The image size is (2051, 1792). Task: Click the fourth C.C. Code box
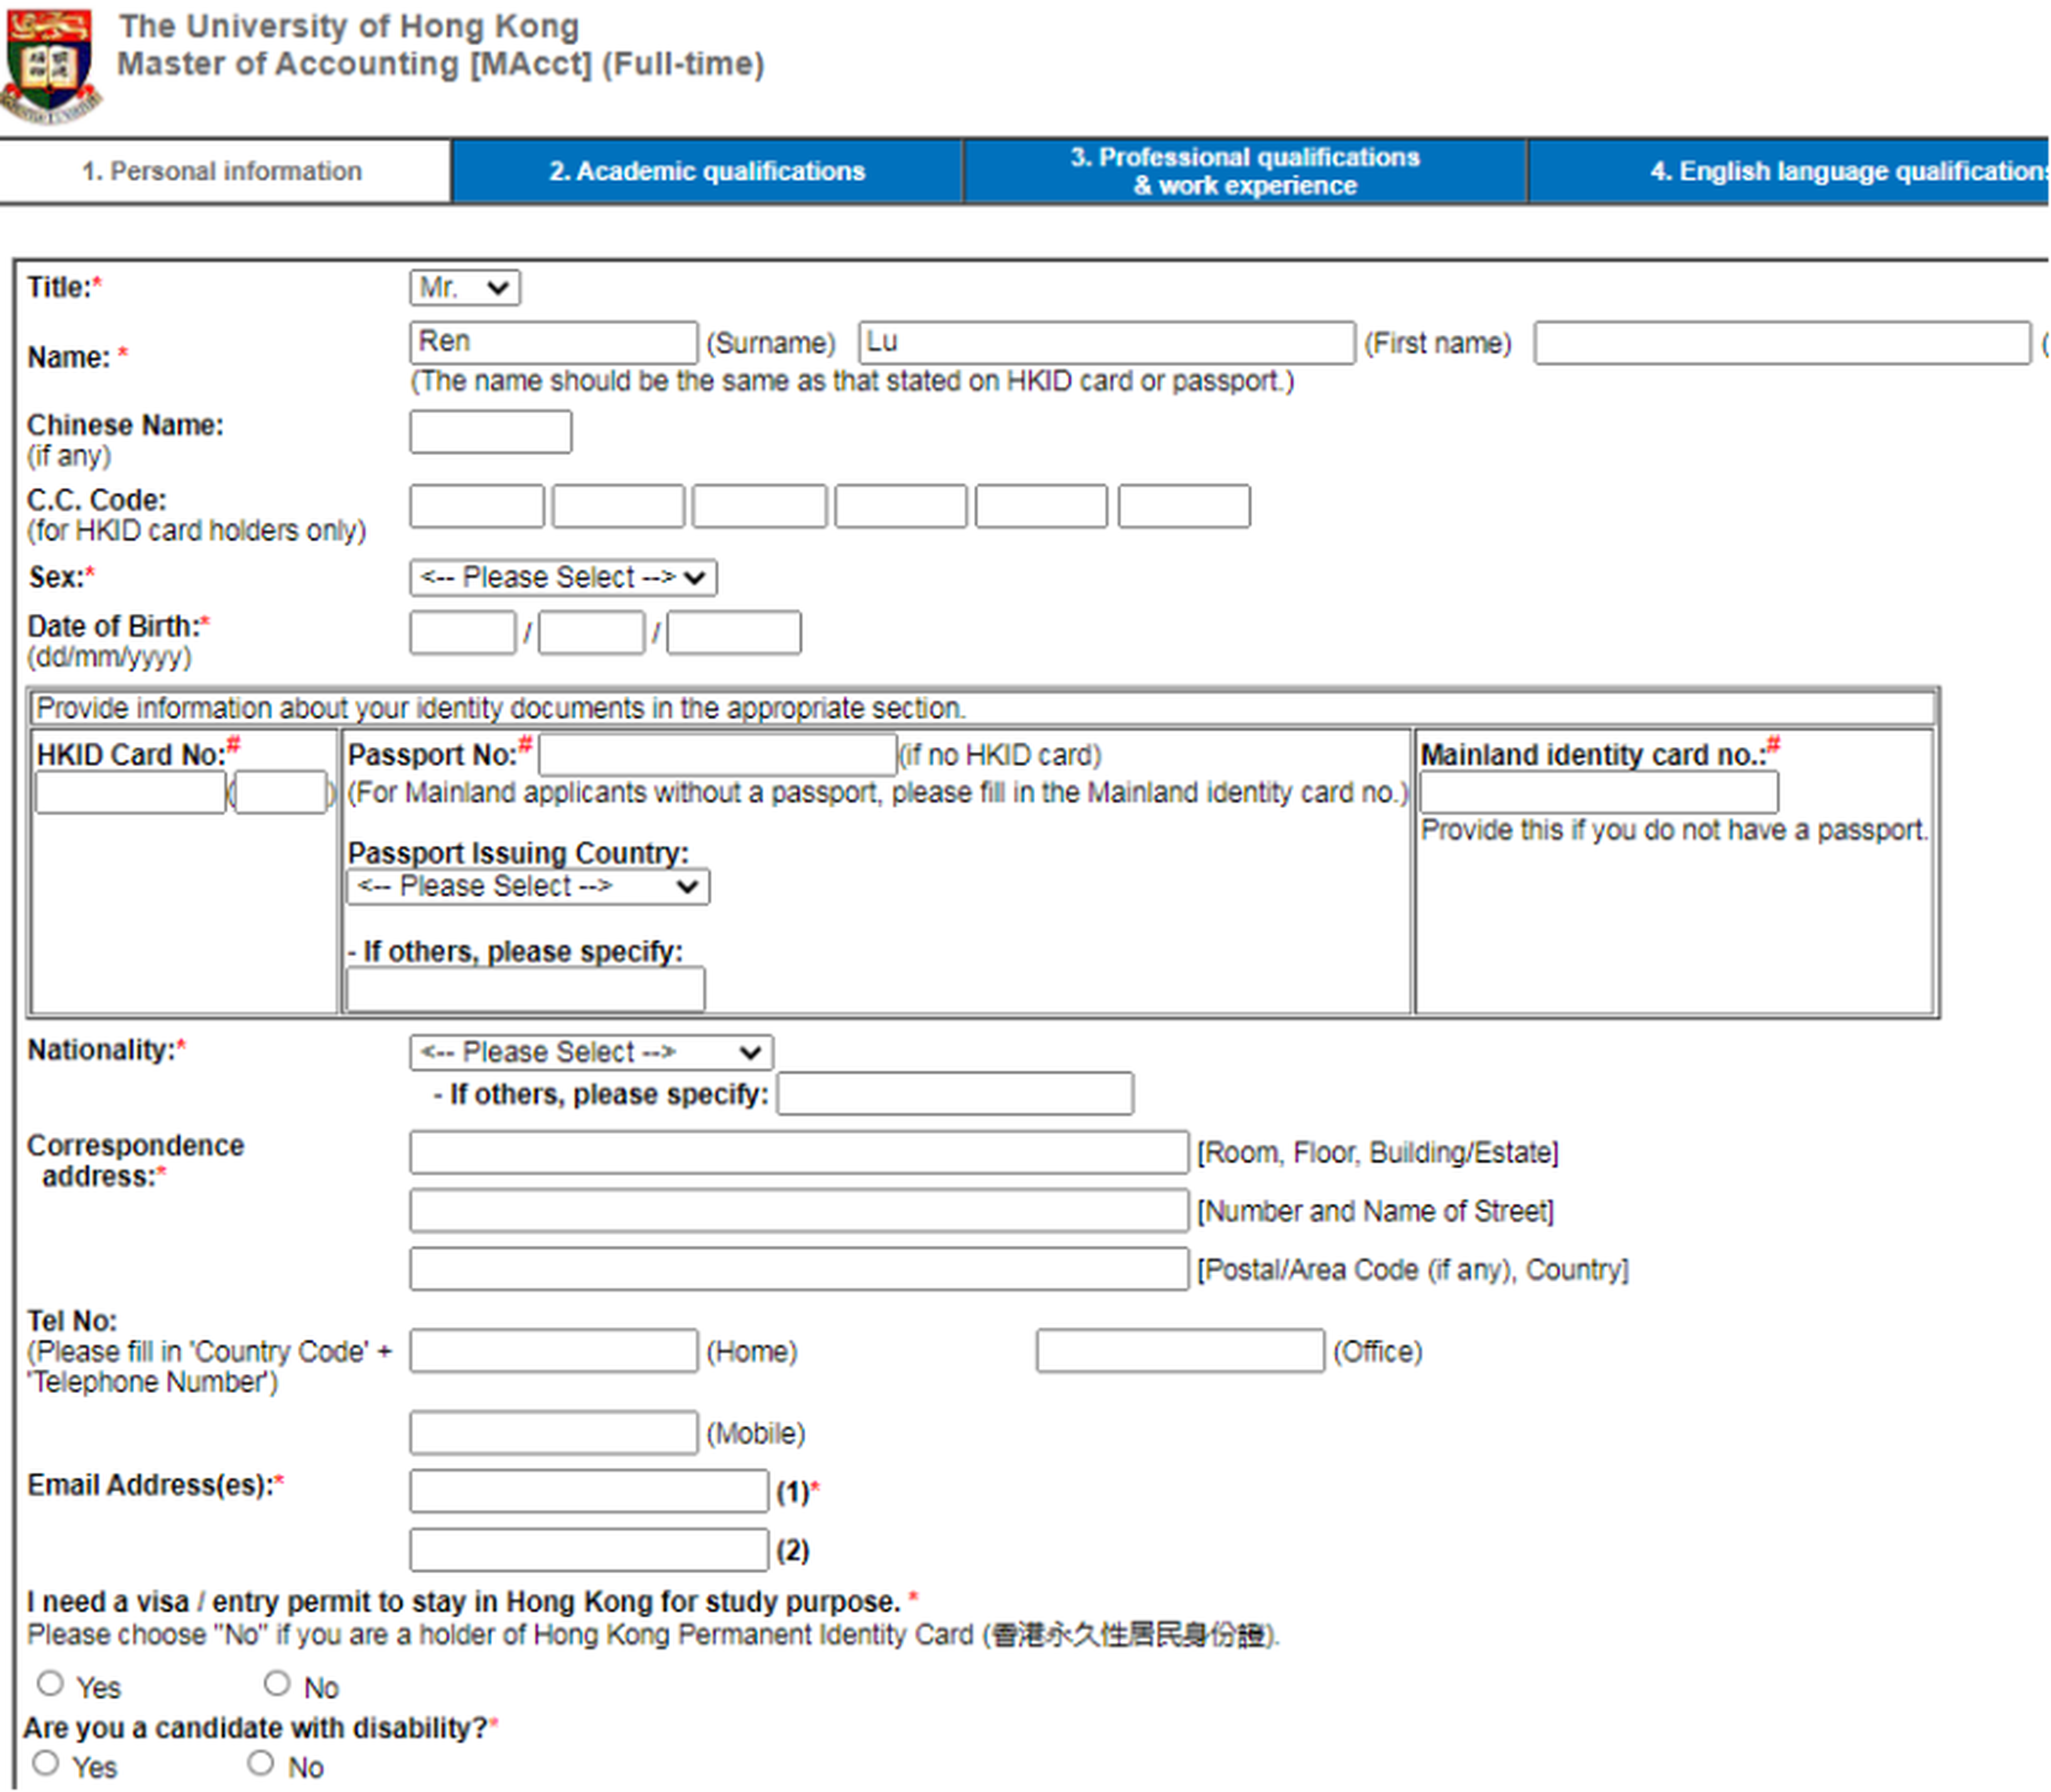[901, 506]
